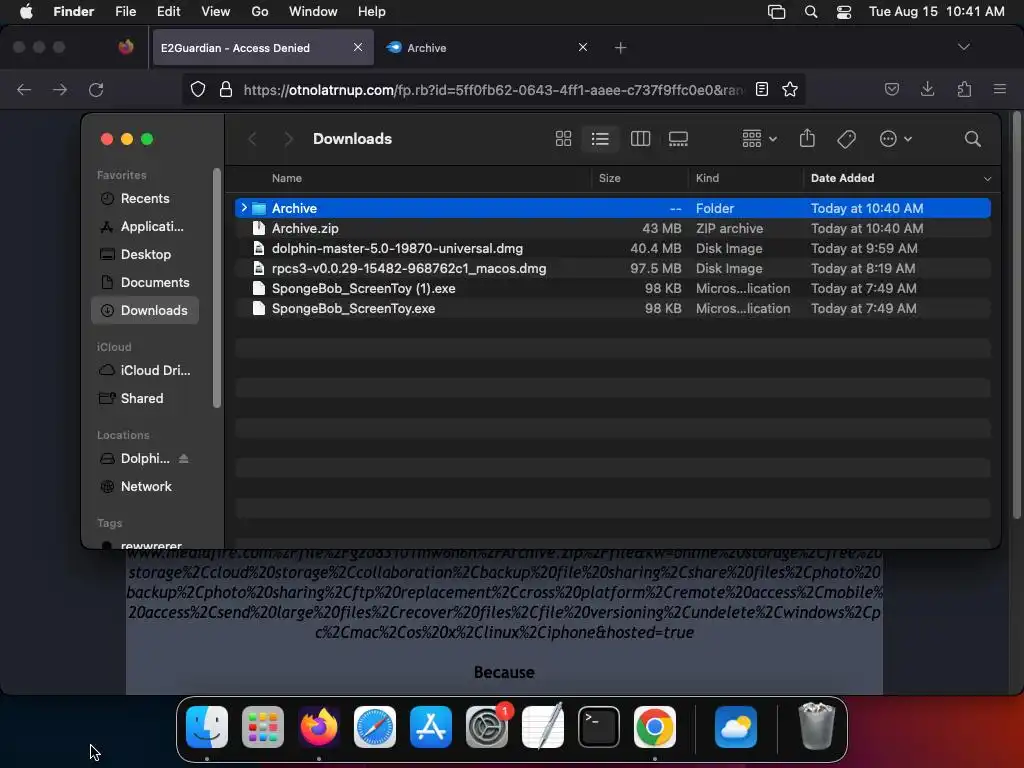Select SpongeBob_ScreenToy (1).exe file

click(x=613, y=288)
